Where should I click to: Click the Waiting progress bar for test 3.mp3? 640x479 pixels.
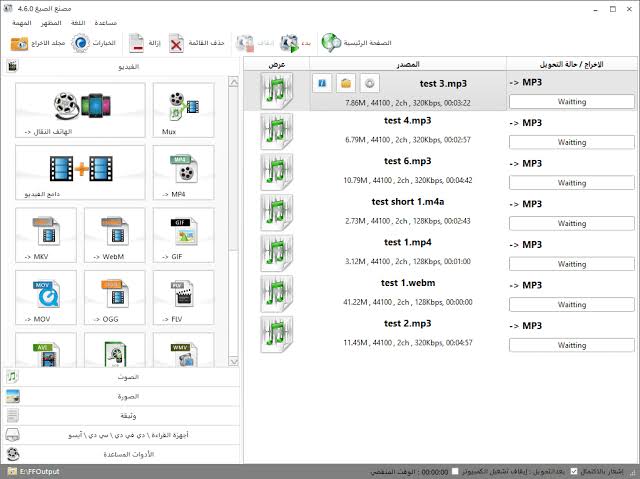click(572, 102)
